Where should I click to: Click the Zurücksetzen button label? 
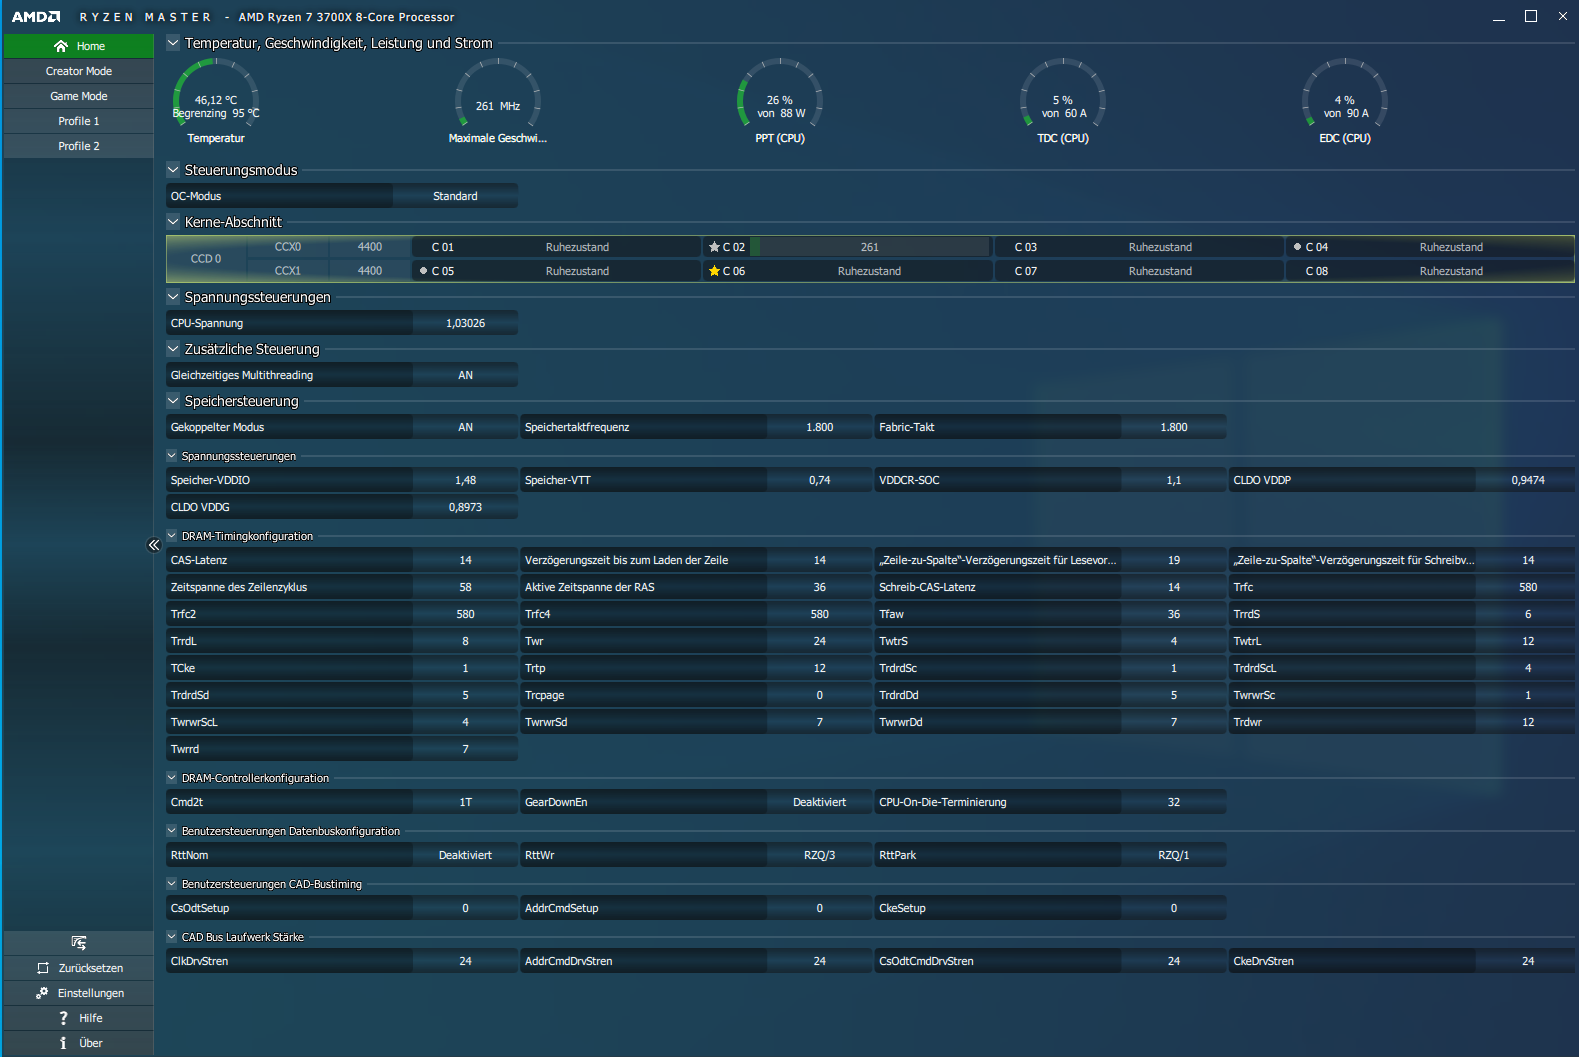click(91, 968)
